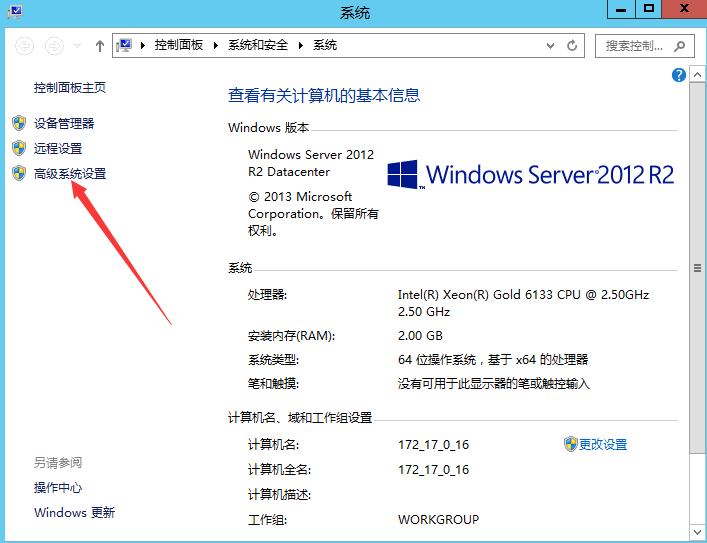707x543 pixels.
Task: Click the scrollbar down arrow
Action: click(697, 531)
